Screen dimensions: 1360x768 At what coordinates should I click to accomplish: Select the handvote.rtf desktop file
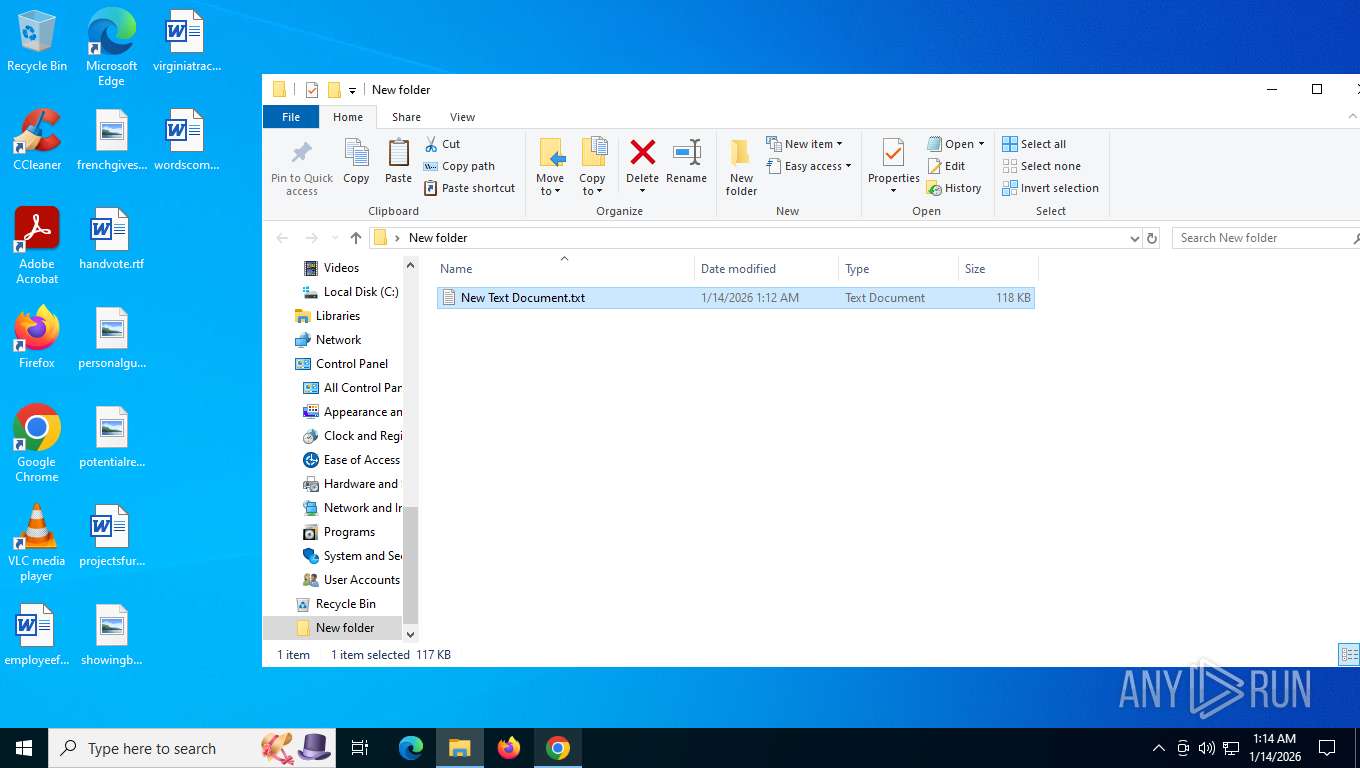tap(111, 239)
